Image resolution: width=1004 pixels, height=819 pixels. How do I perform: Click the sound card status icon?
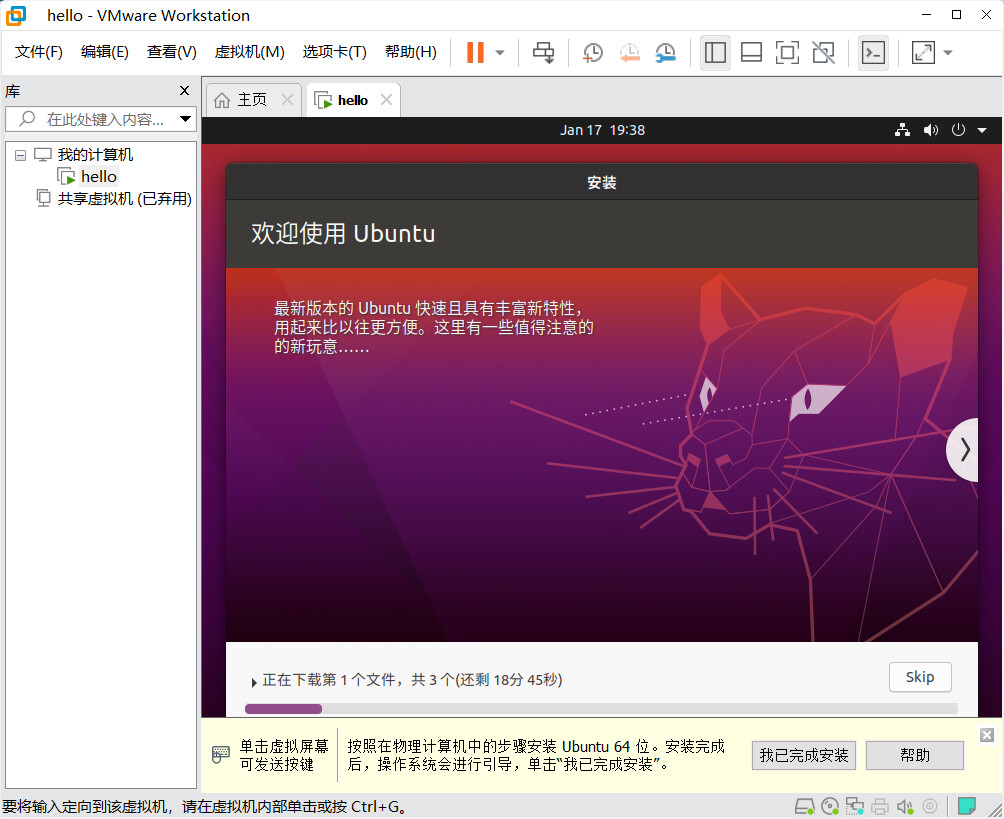coord(905,806)
